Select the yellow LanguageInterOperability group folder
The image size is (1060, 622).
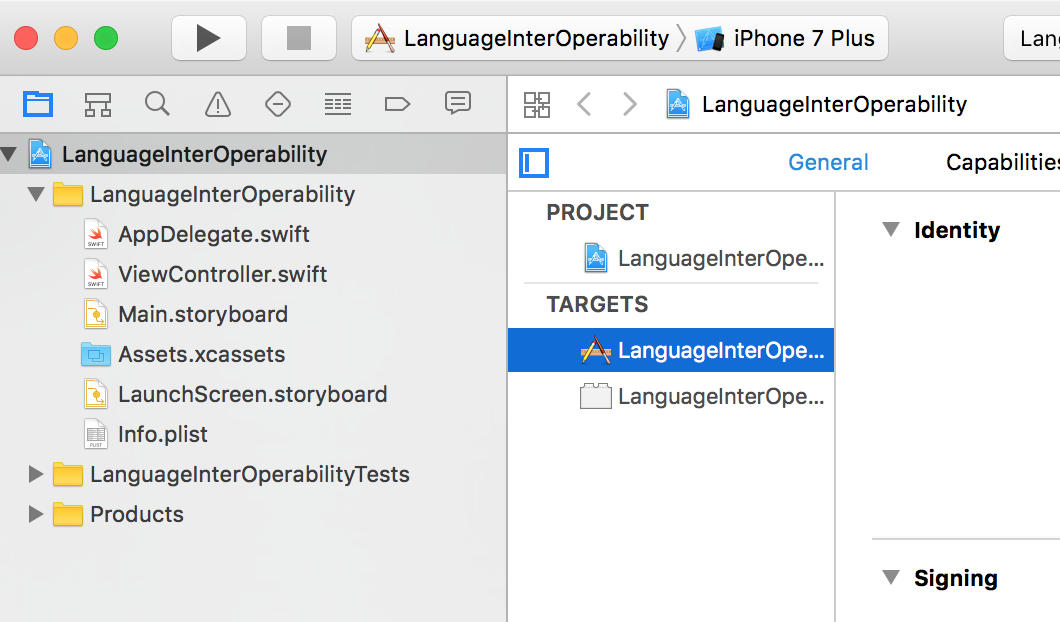[x=254, y=194]
